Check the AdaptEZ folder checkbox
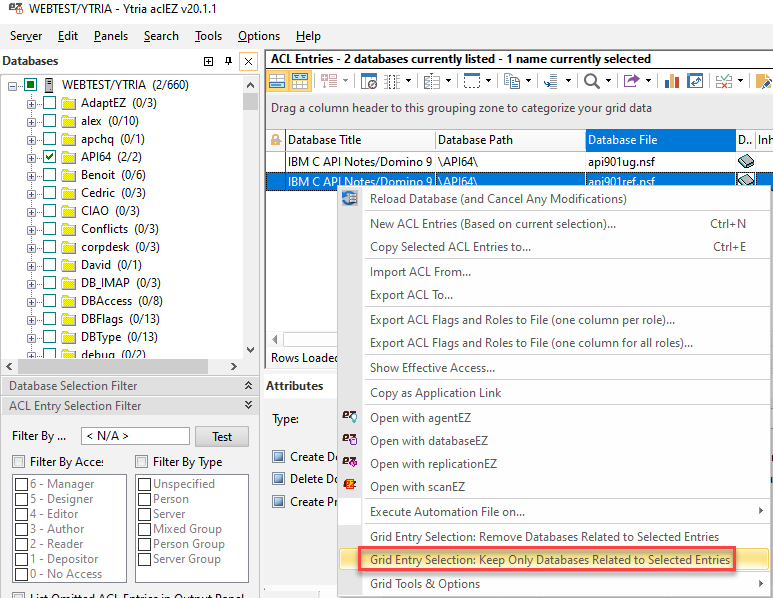Image resolution: width=773 pixels, height=598 pixels. (x=49, y=103)
